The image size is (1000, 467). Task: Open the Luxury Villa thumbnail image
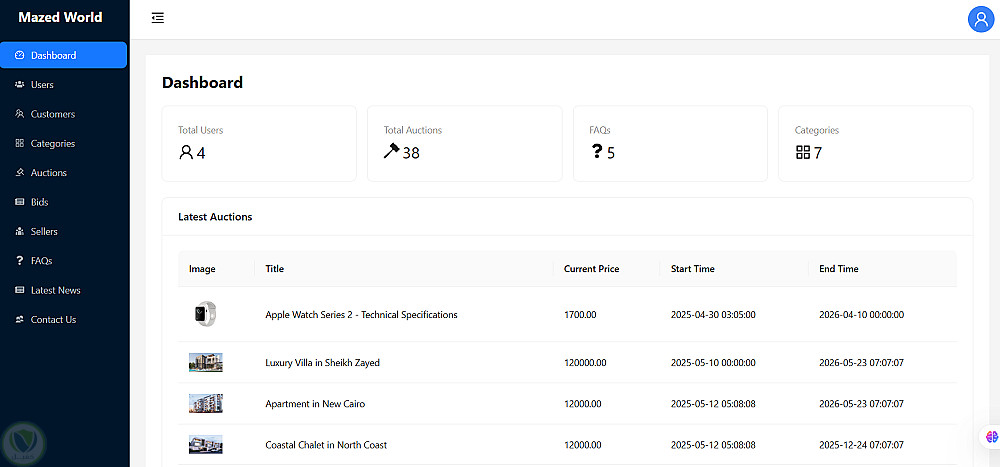pyautogui.click(x=205, y=362)
